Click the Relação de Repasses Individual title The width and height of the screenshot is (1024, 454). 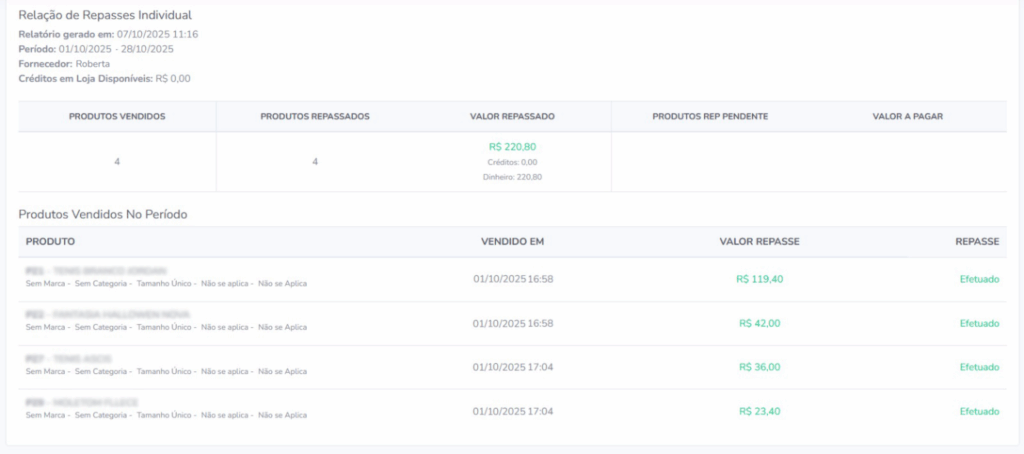click(105, 16)
